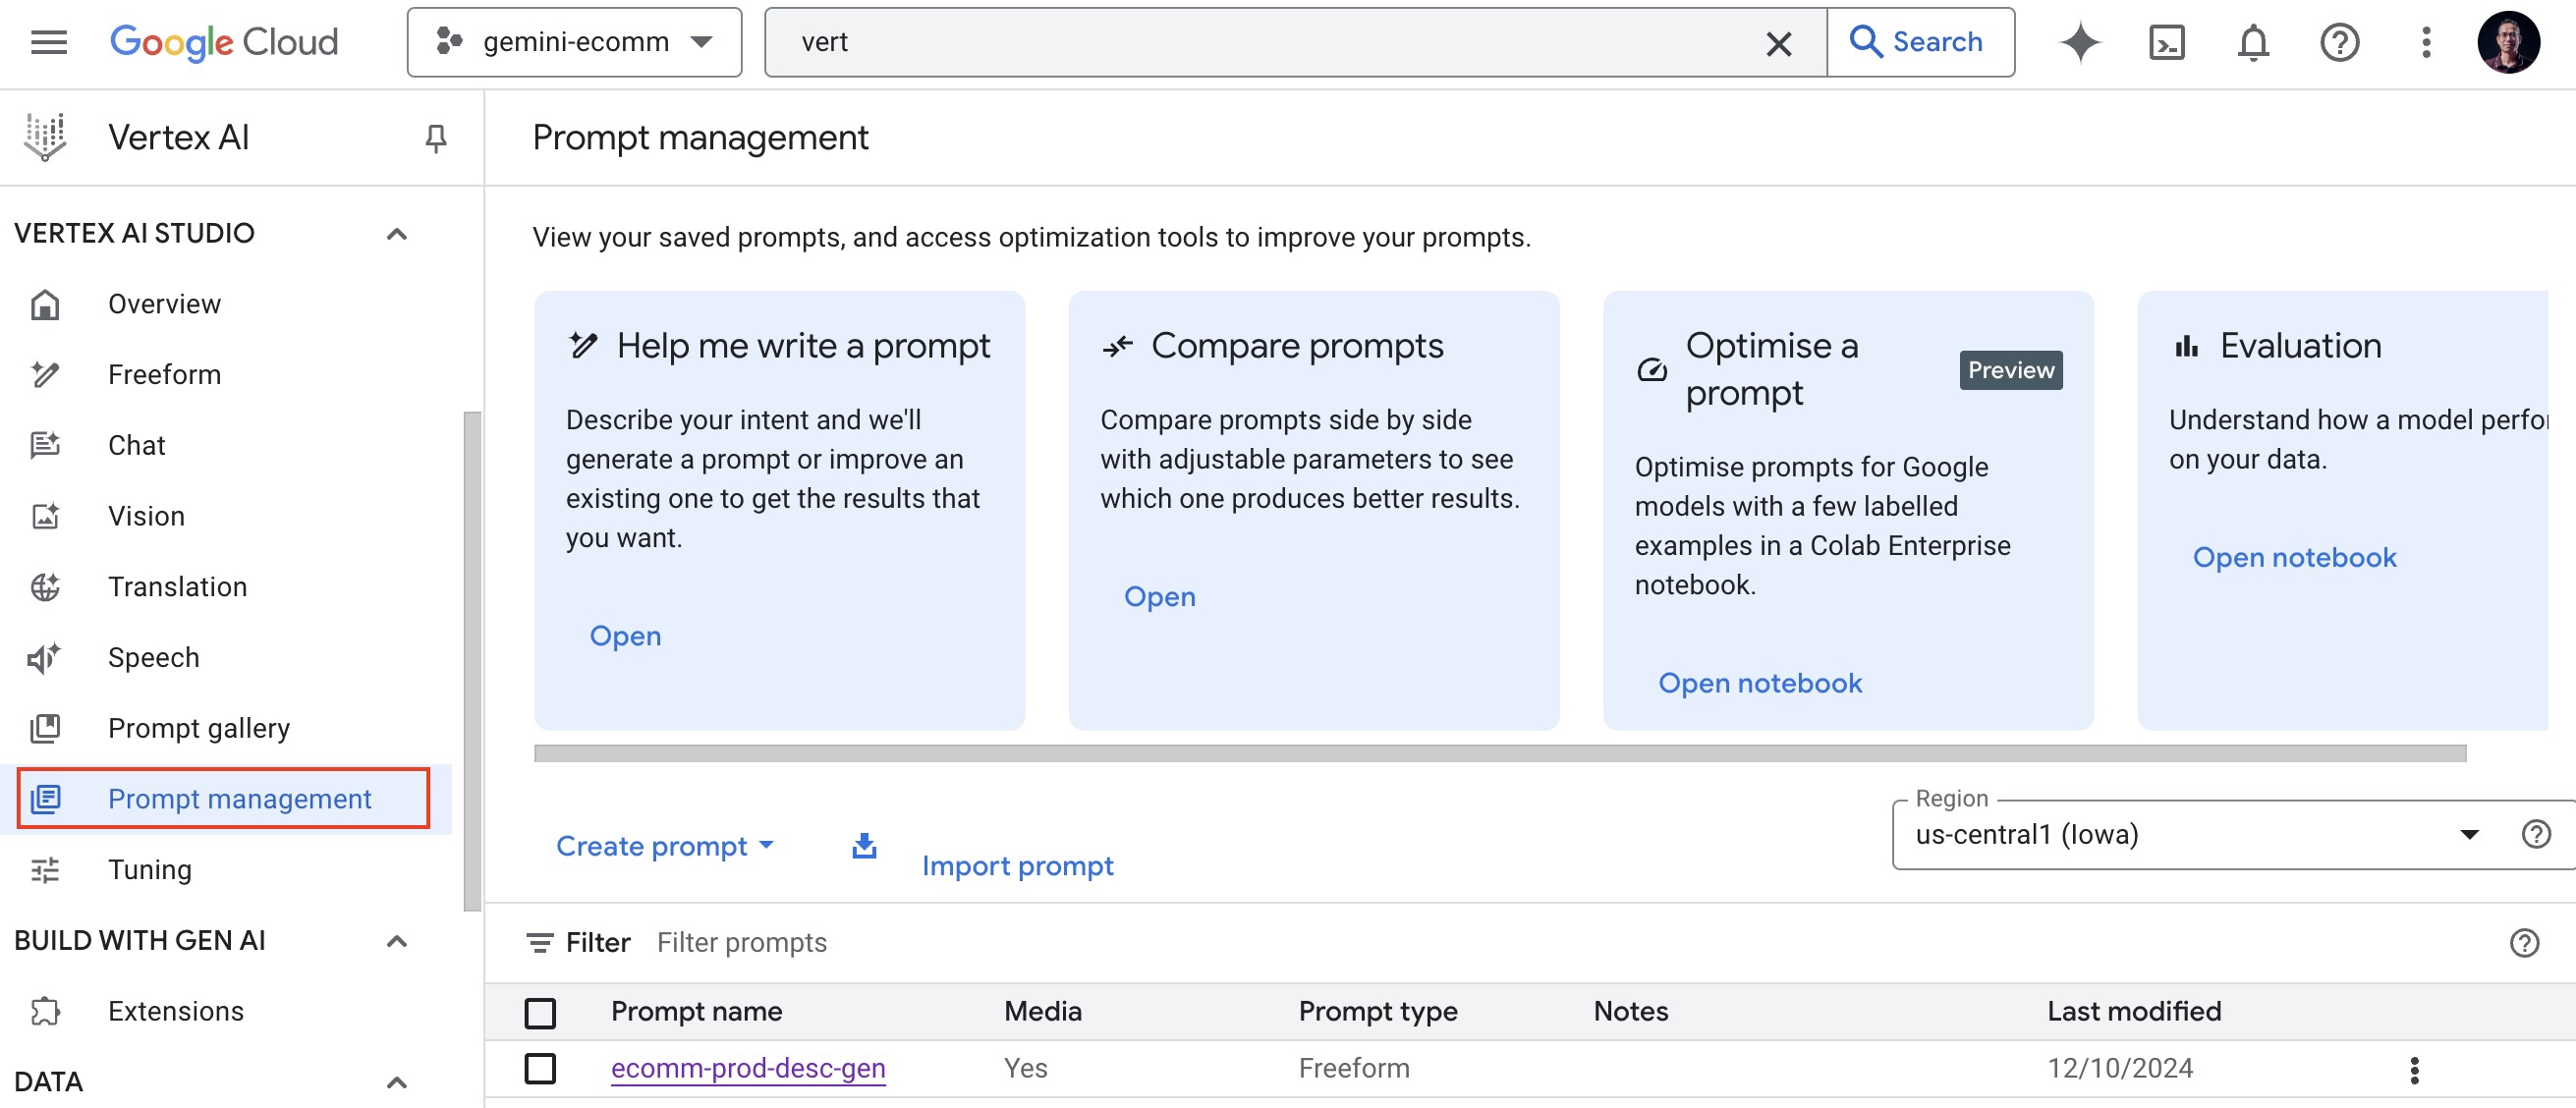Image resolution: width=2576 pixels, height=1108 pixels.
Task: Expand the Create prompt dropdown
Action: pos(666,845)
